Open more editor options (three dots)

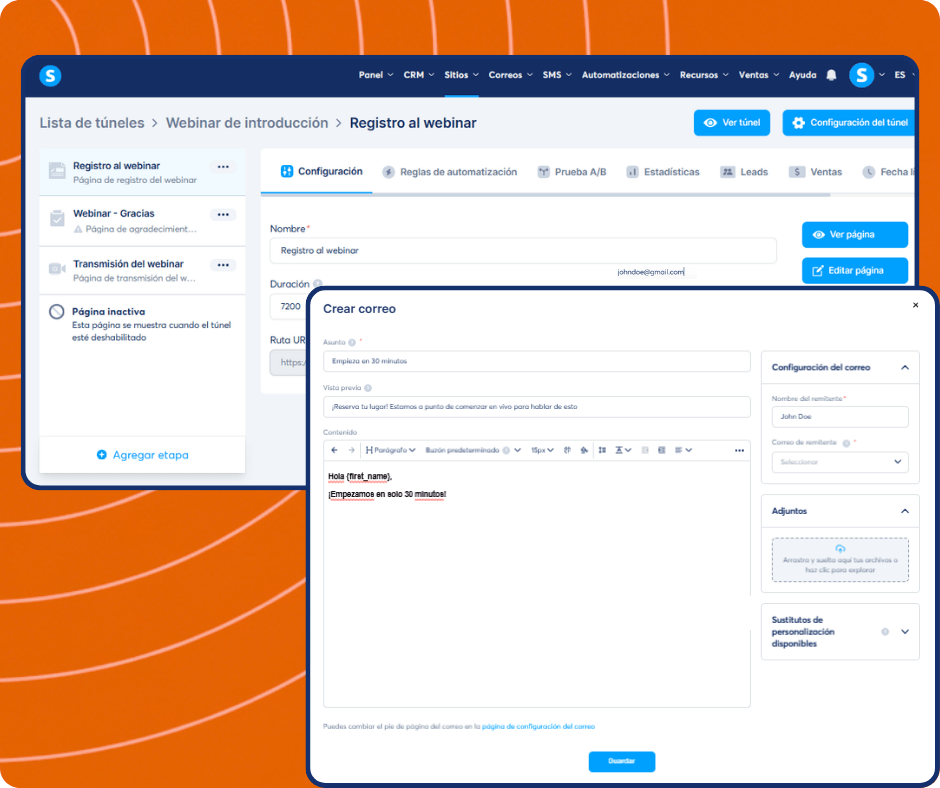739,450
